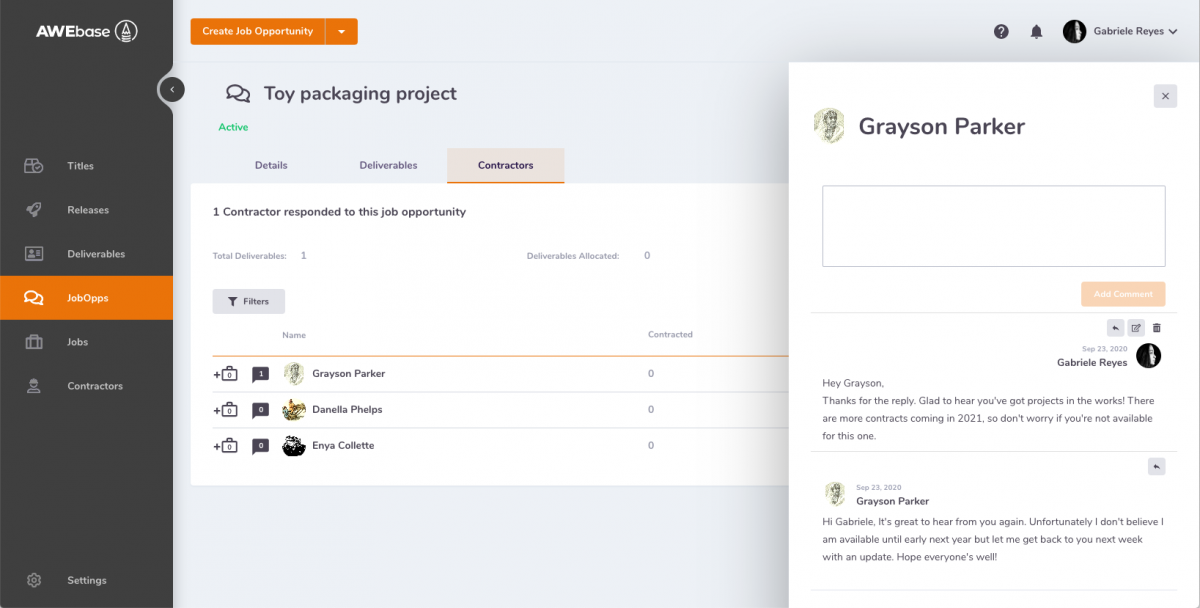
Task: Open comments icon for Grayson Parker row
Action: 260,374
